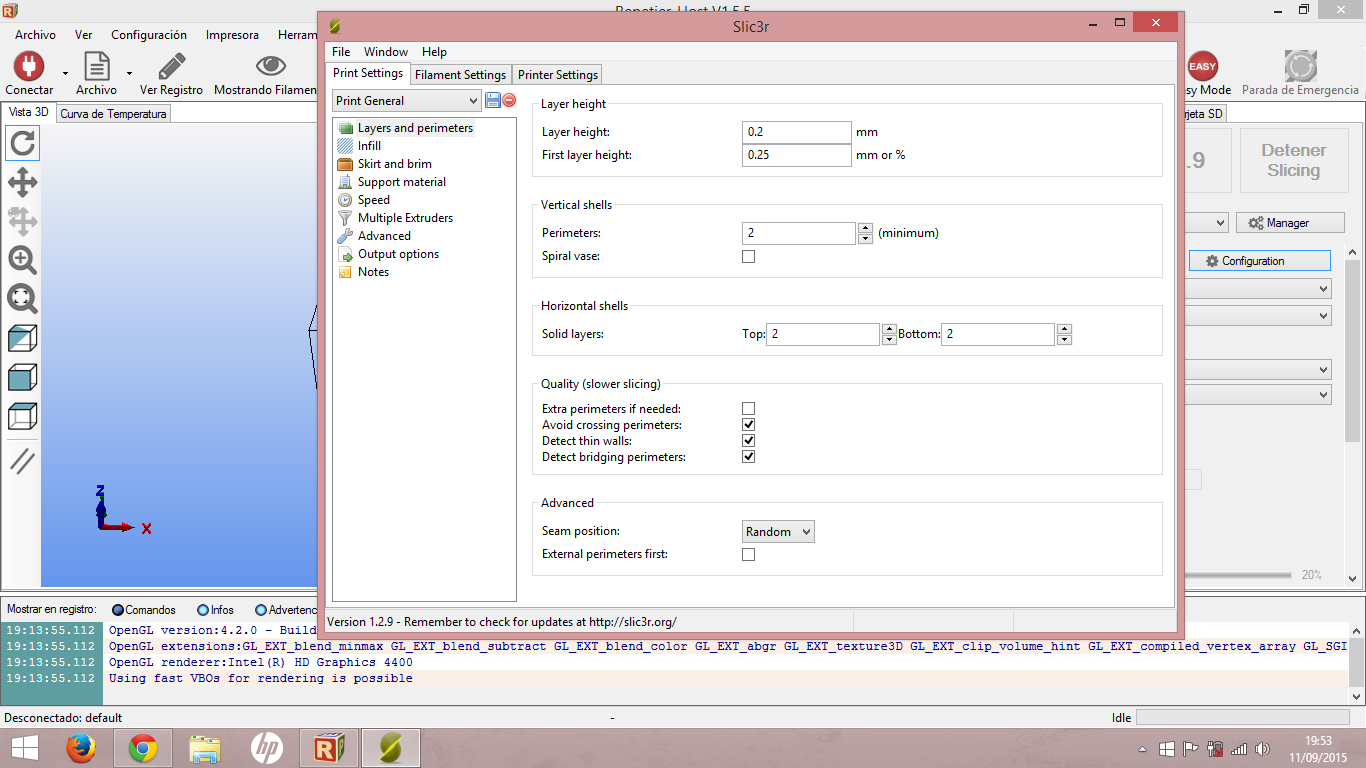Open Chrome from the taskbar
Screen dimensions: 1366x768
[143, 747]
